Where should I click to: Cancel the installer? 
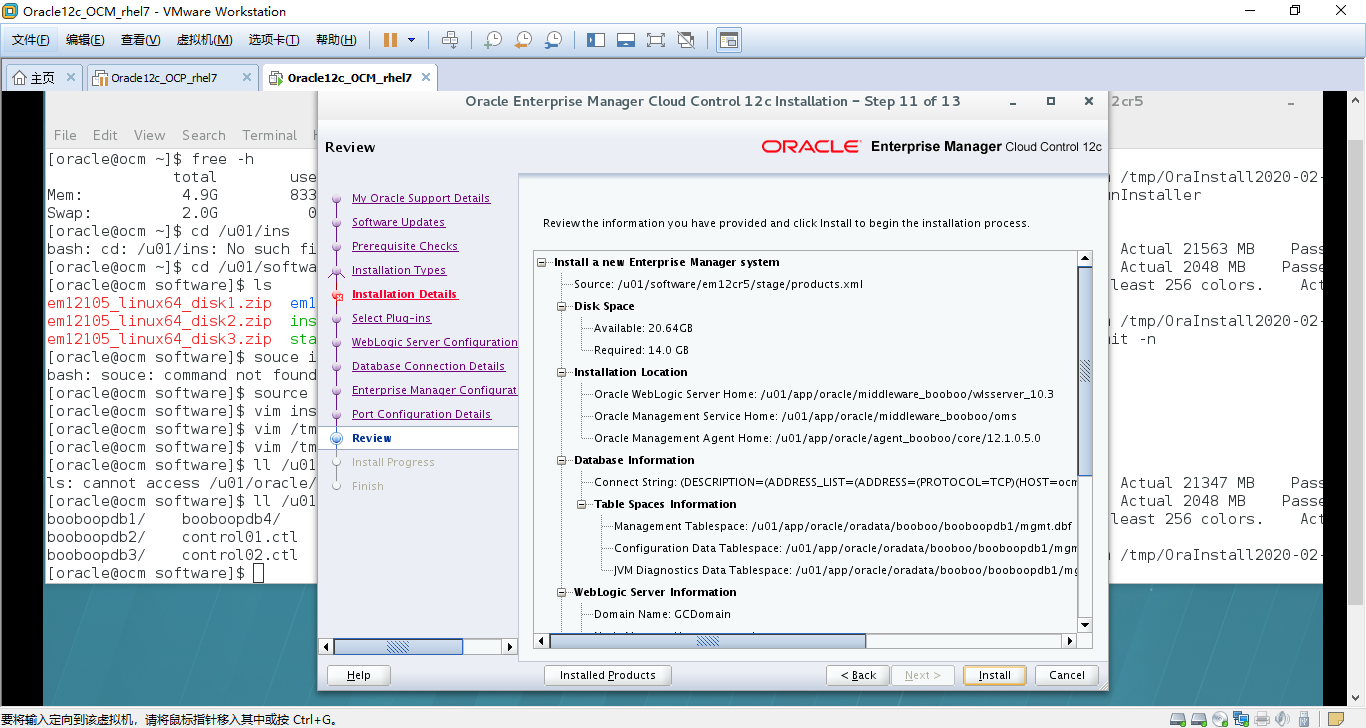[x=1067, y=675]
